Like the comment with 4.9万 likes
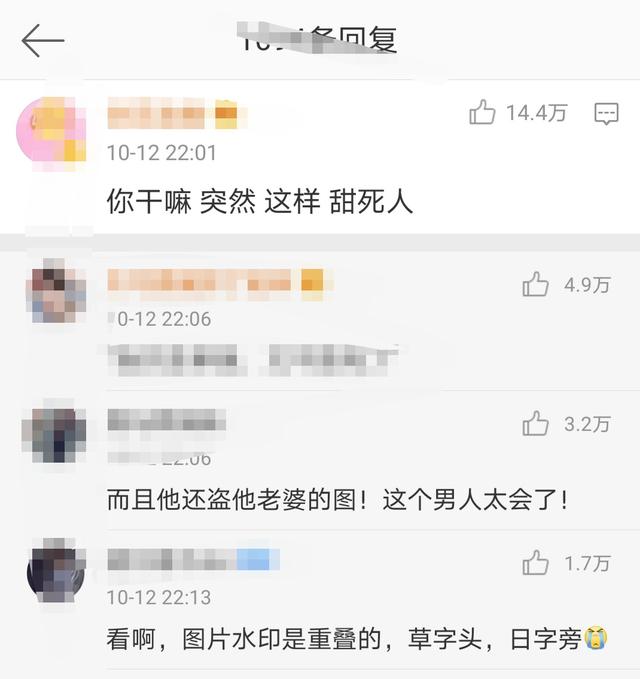Image resolution: width=640 pixels, height=679 pixels. point(536,284)
